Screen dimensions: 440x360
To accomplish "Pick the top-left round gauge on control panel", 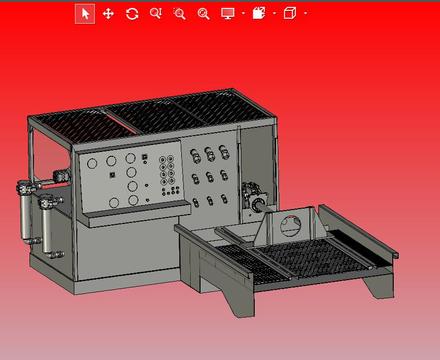I will (x=92, y=163).
